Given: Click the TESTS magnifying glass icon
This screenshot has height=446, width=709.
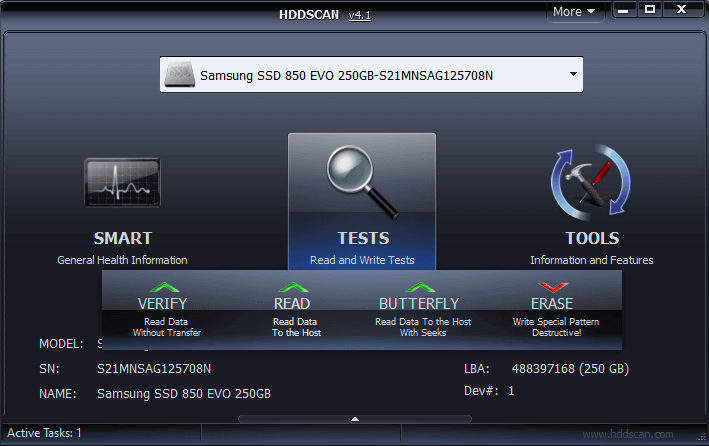Looking at the screenshot, I should [x=362, y=182].
